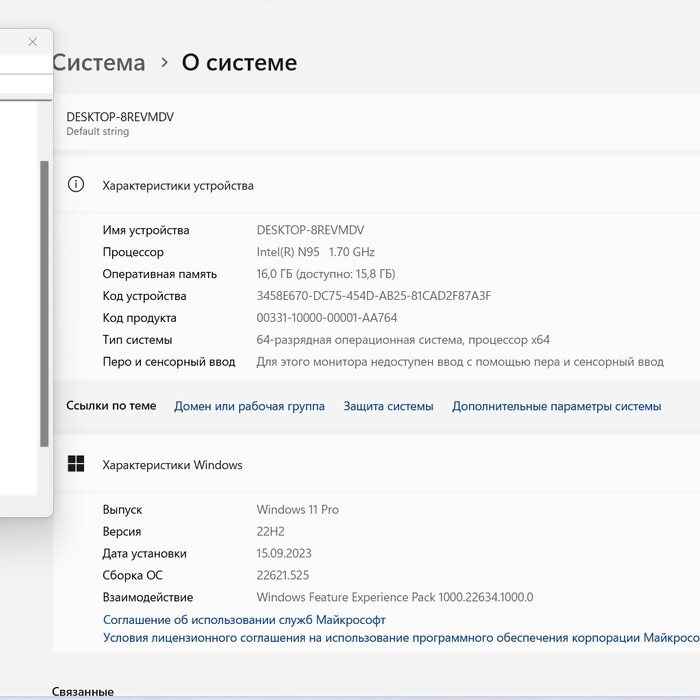Select RAM value 16,0 ГБ
700x700 pixels.
[x=326, y=274]
